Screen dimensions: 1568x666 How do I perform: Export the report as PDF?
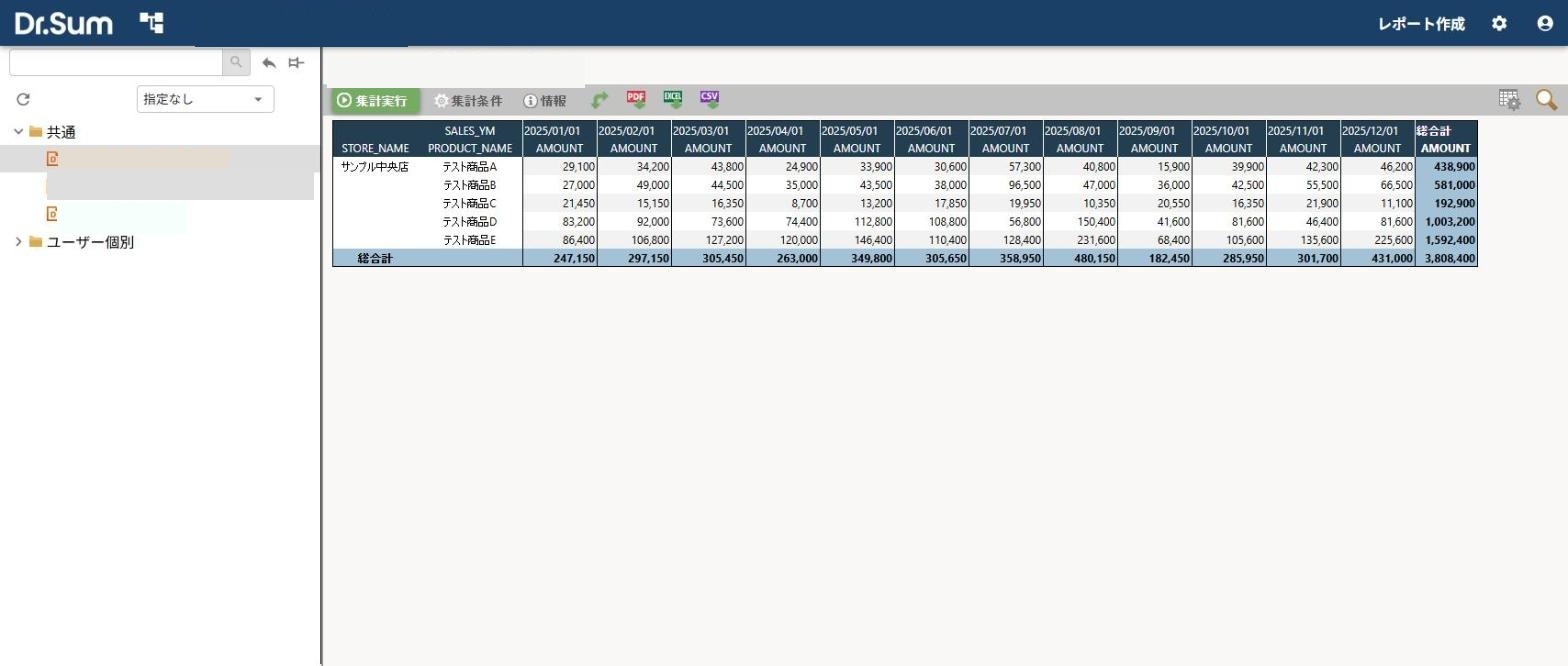pyautogui.click(x=636, y=99)
